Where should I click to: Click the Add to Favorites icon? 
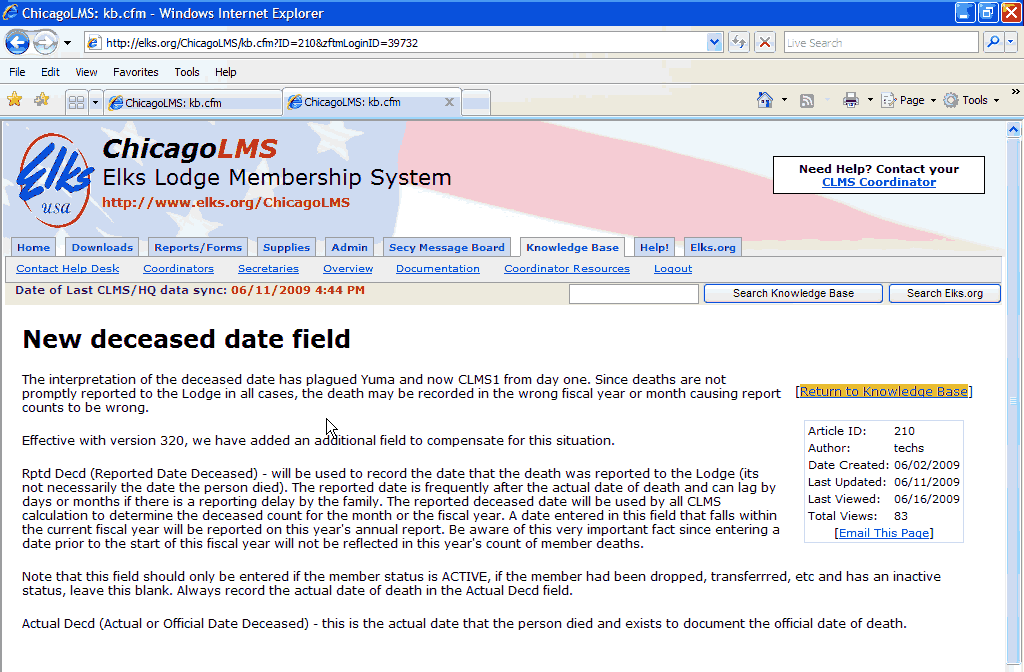[42, 100]
